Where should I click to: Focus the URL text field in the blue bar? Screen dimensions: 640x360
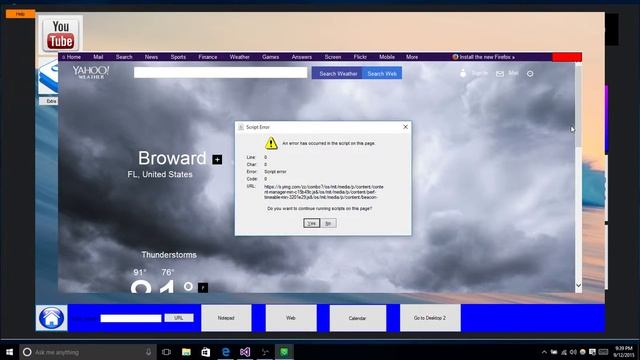pos(131,318)
